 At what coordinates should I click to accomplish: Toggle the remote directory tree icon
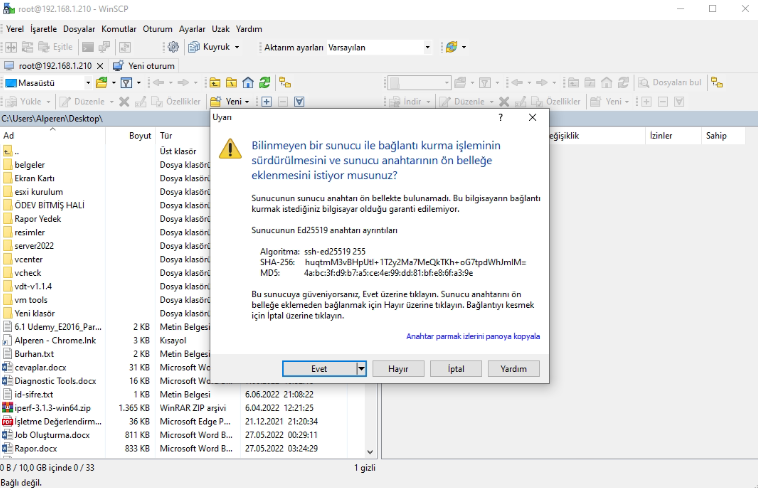click(x=717, y=83)
